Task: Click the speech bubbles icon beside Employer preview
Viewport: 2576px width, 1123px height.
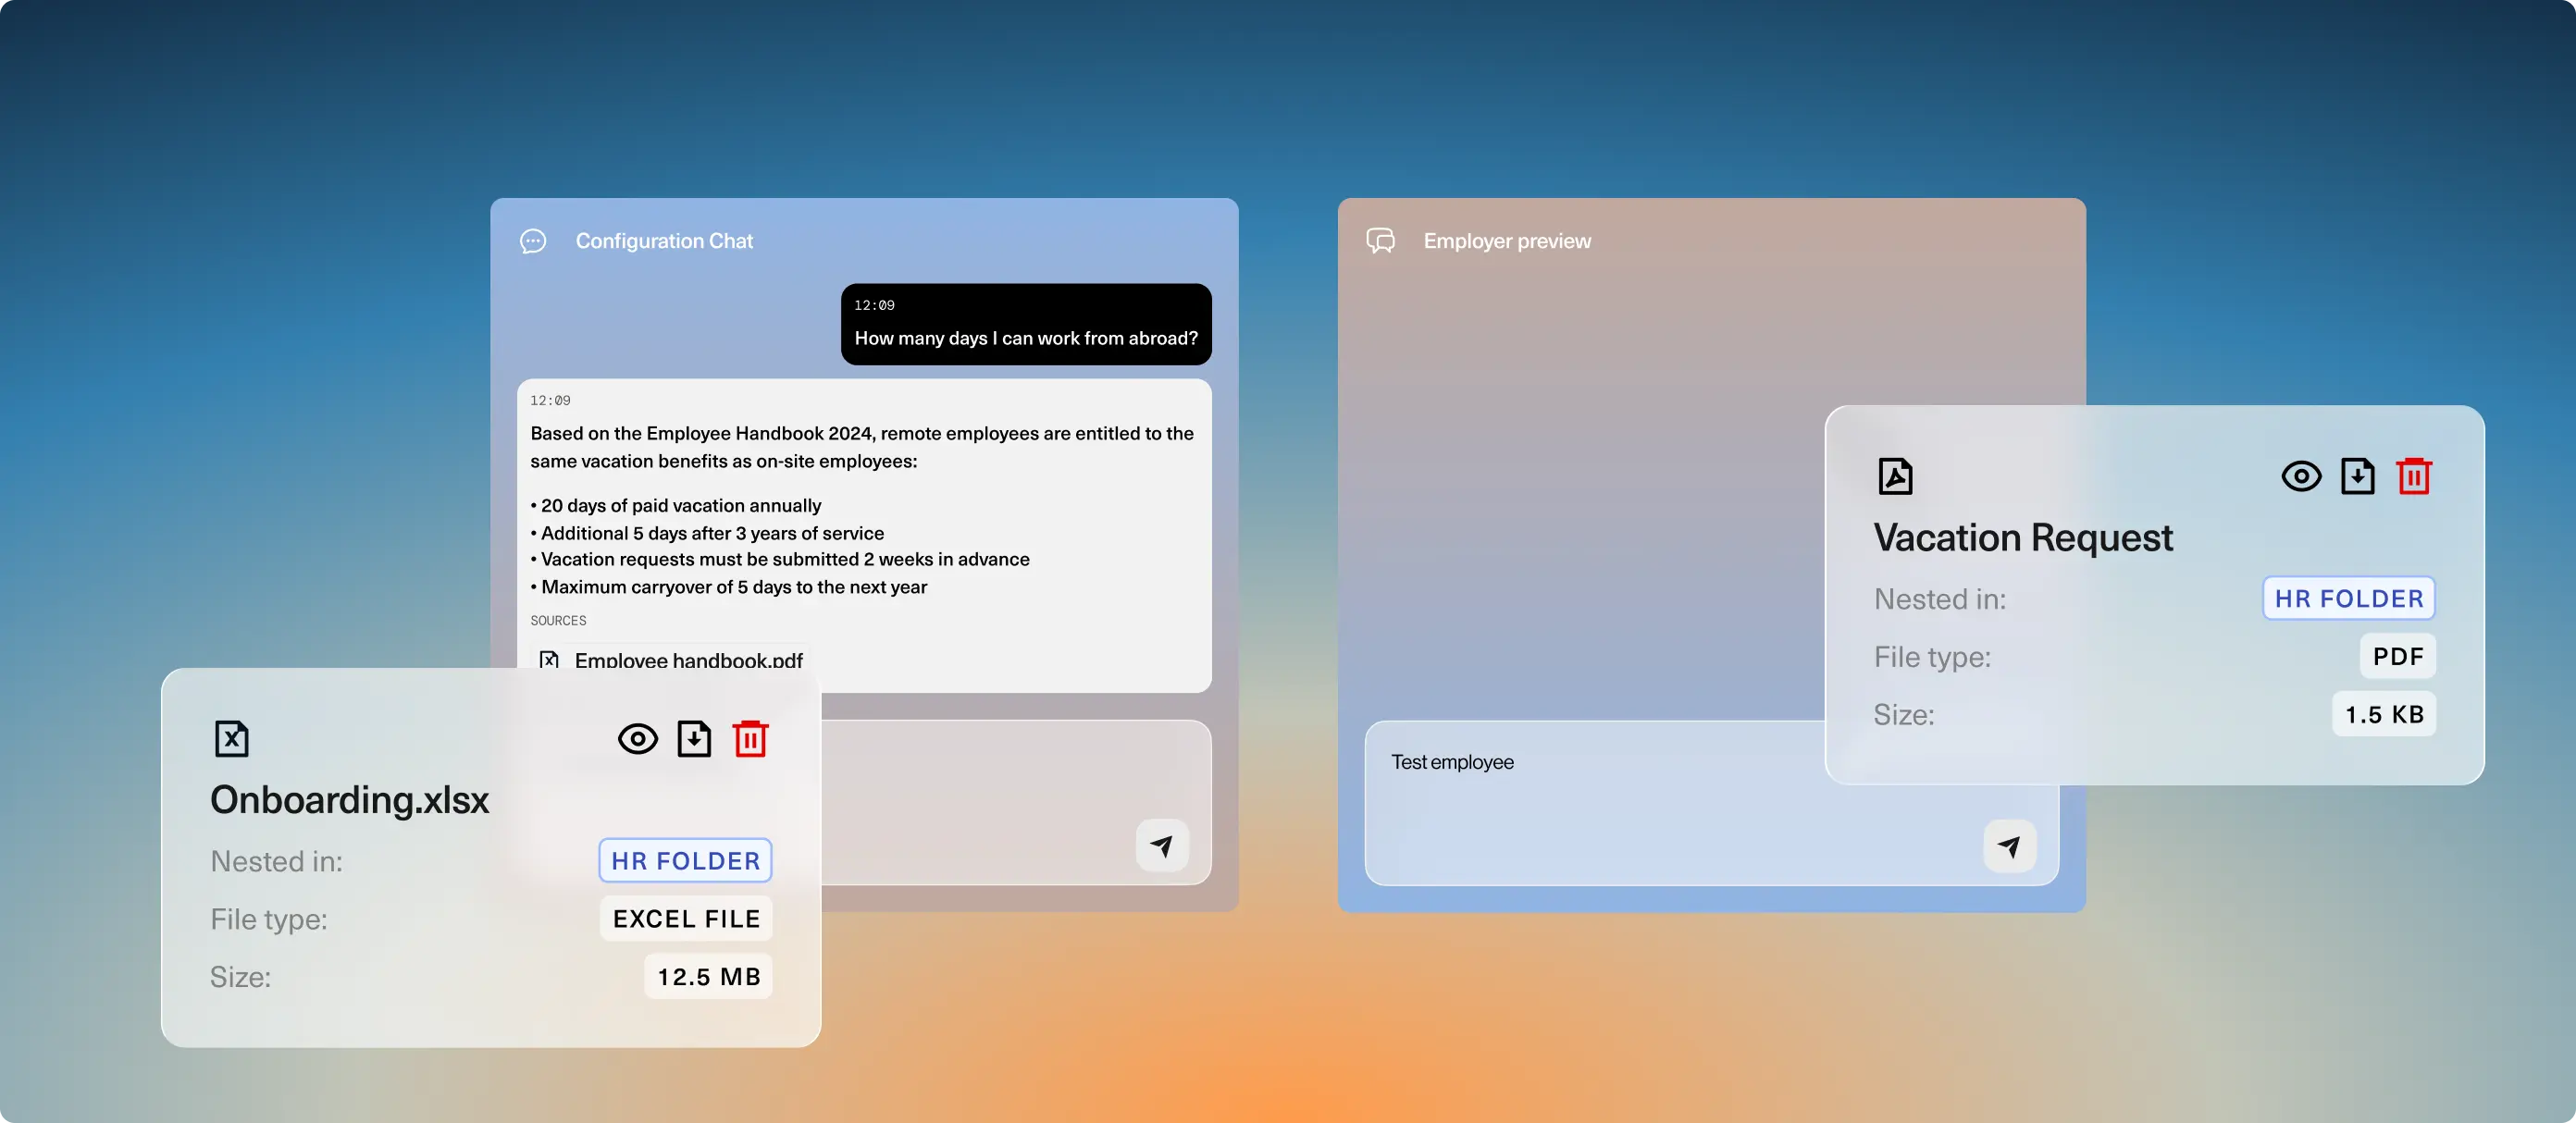Action: click(1381, 241)
